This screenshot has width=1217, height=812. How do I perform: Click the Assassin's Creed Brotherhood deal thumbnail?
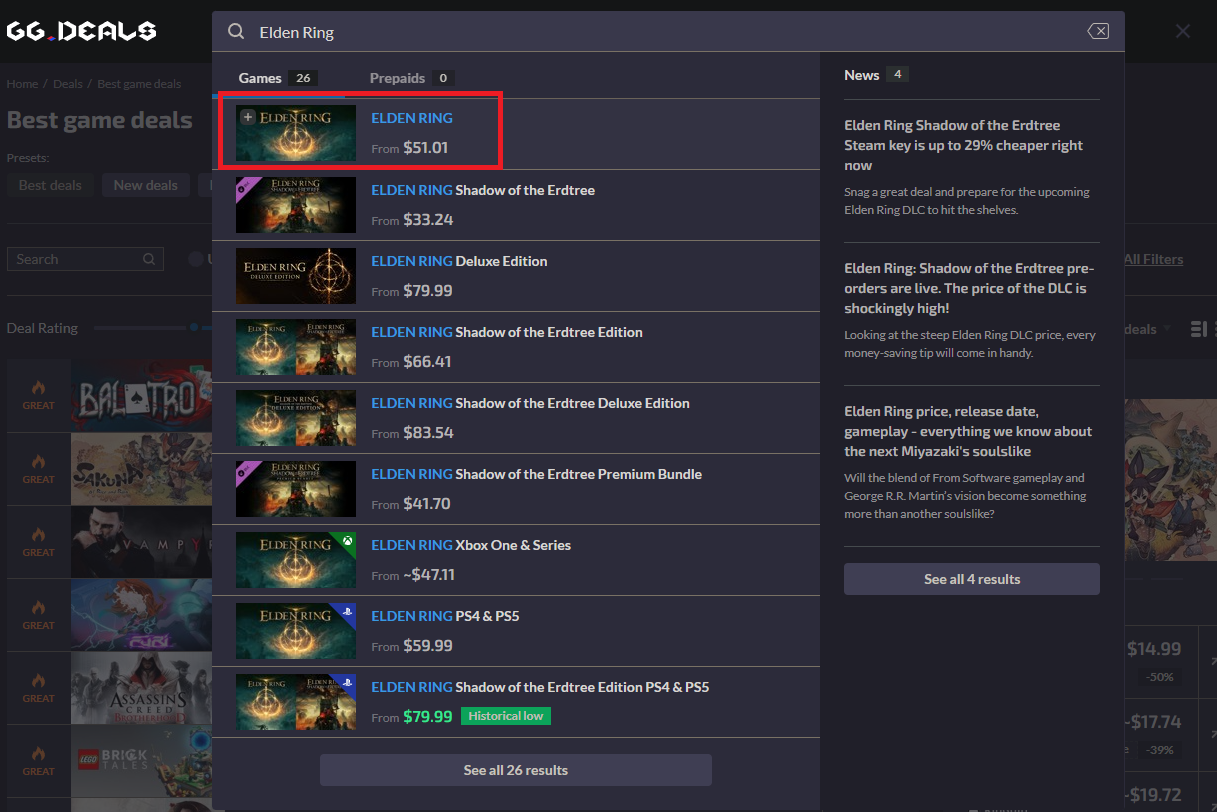point(141,689)
